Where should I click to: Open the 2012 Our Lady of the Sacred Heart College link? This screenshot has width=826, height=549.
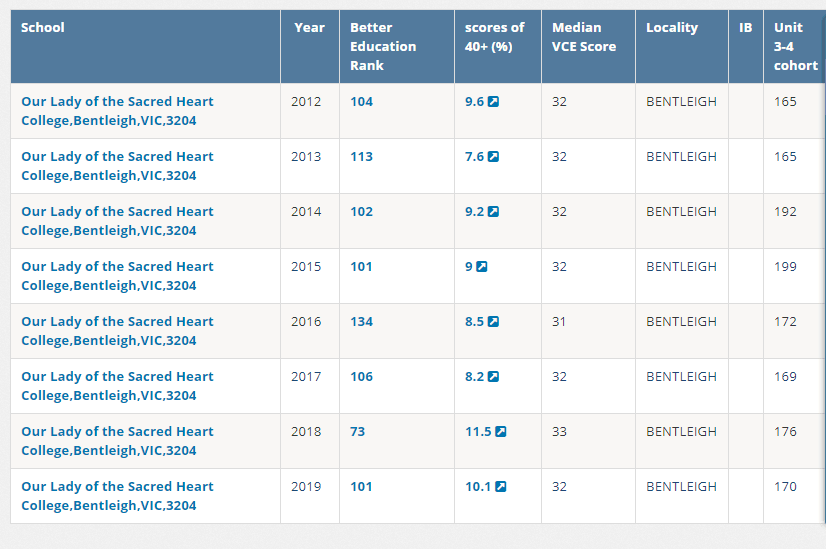coord(117,111)
